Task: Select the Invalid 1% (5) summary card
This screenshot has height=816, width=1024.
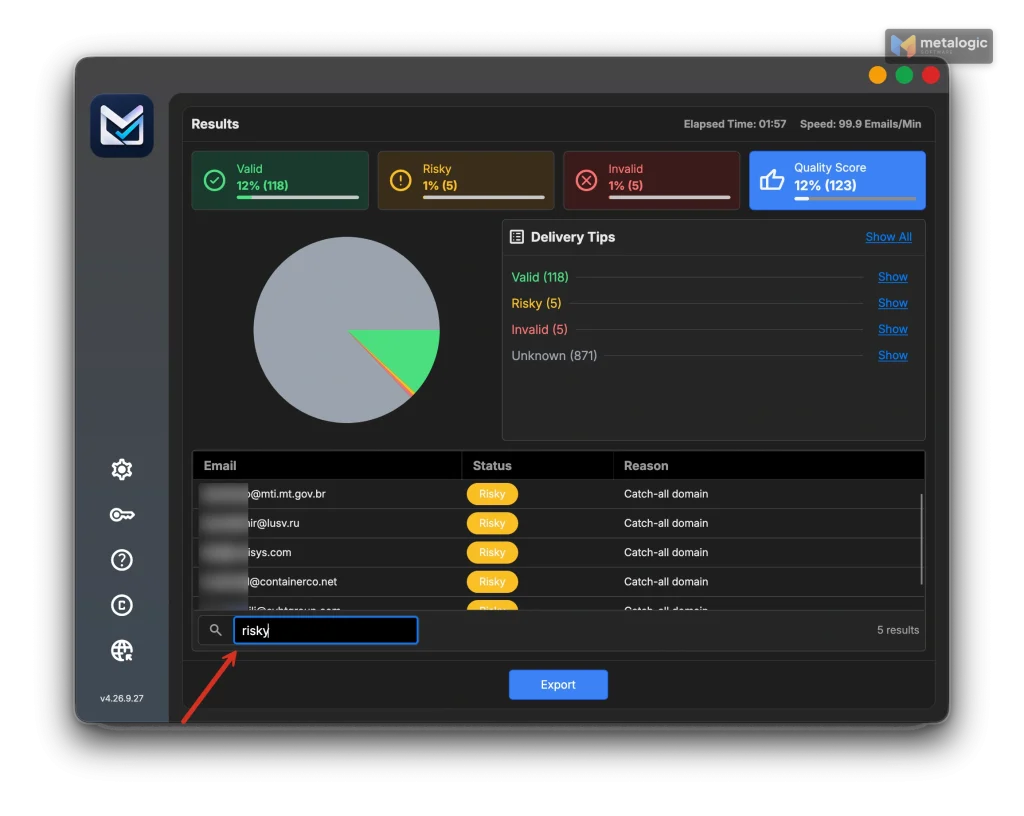Action: click(x=652, y=180)
